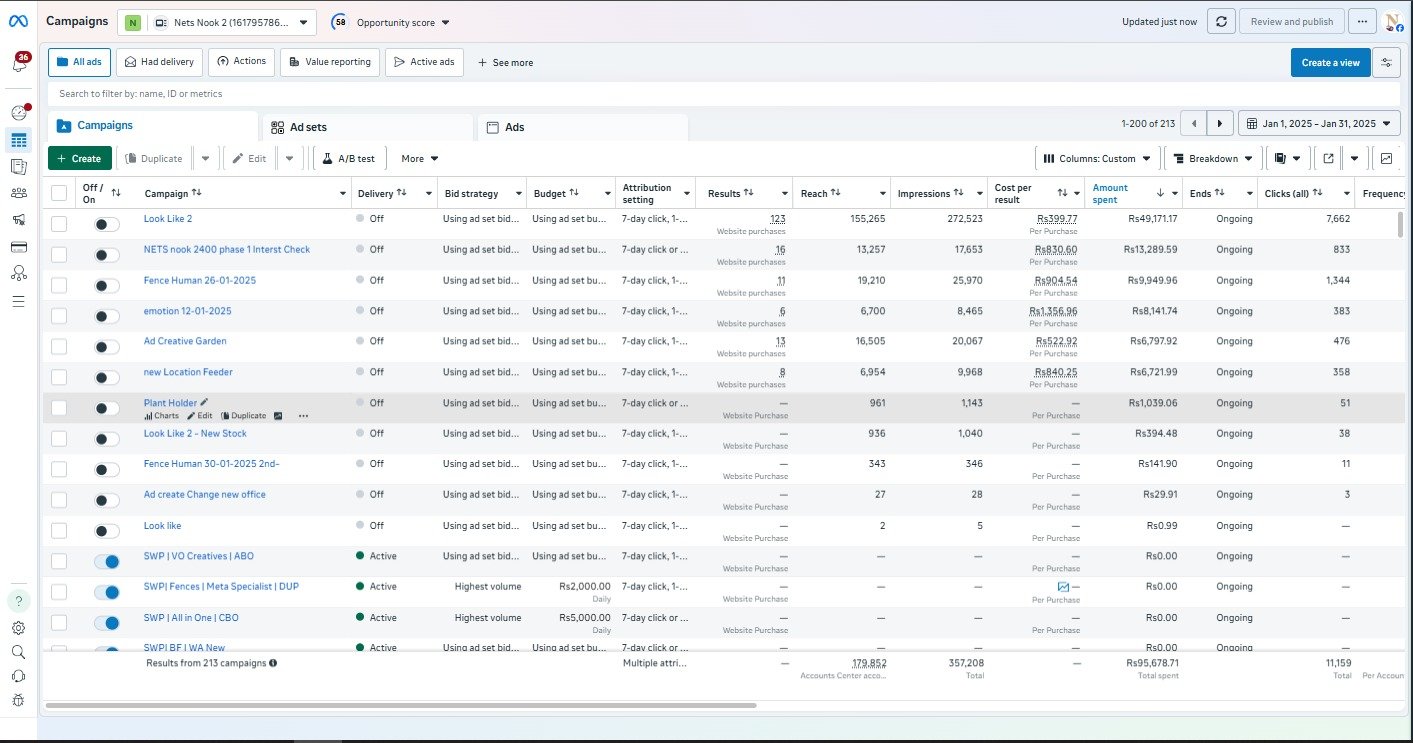Open the Fence Human 26-01-2025 campaign link

tap(199, 280)
